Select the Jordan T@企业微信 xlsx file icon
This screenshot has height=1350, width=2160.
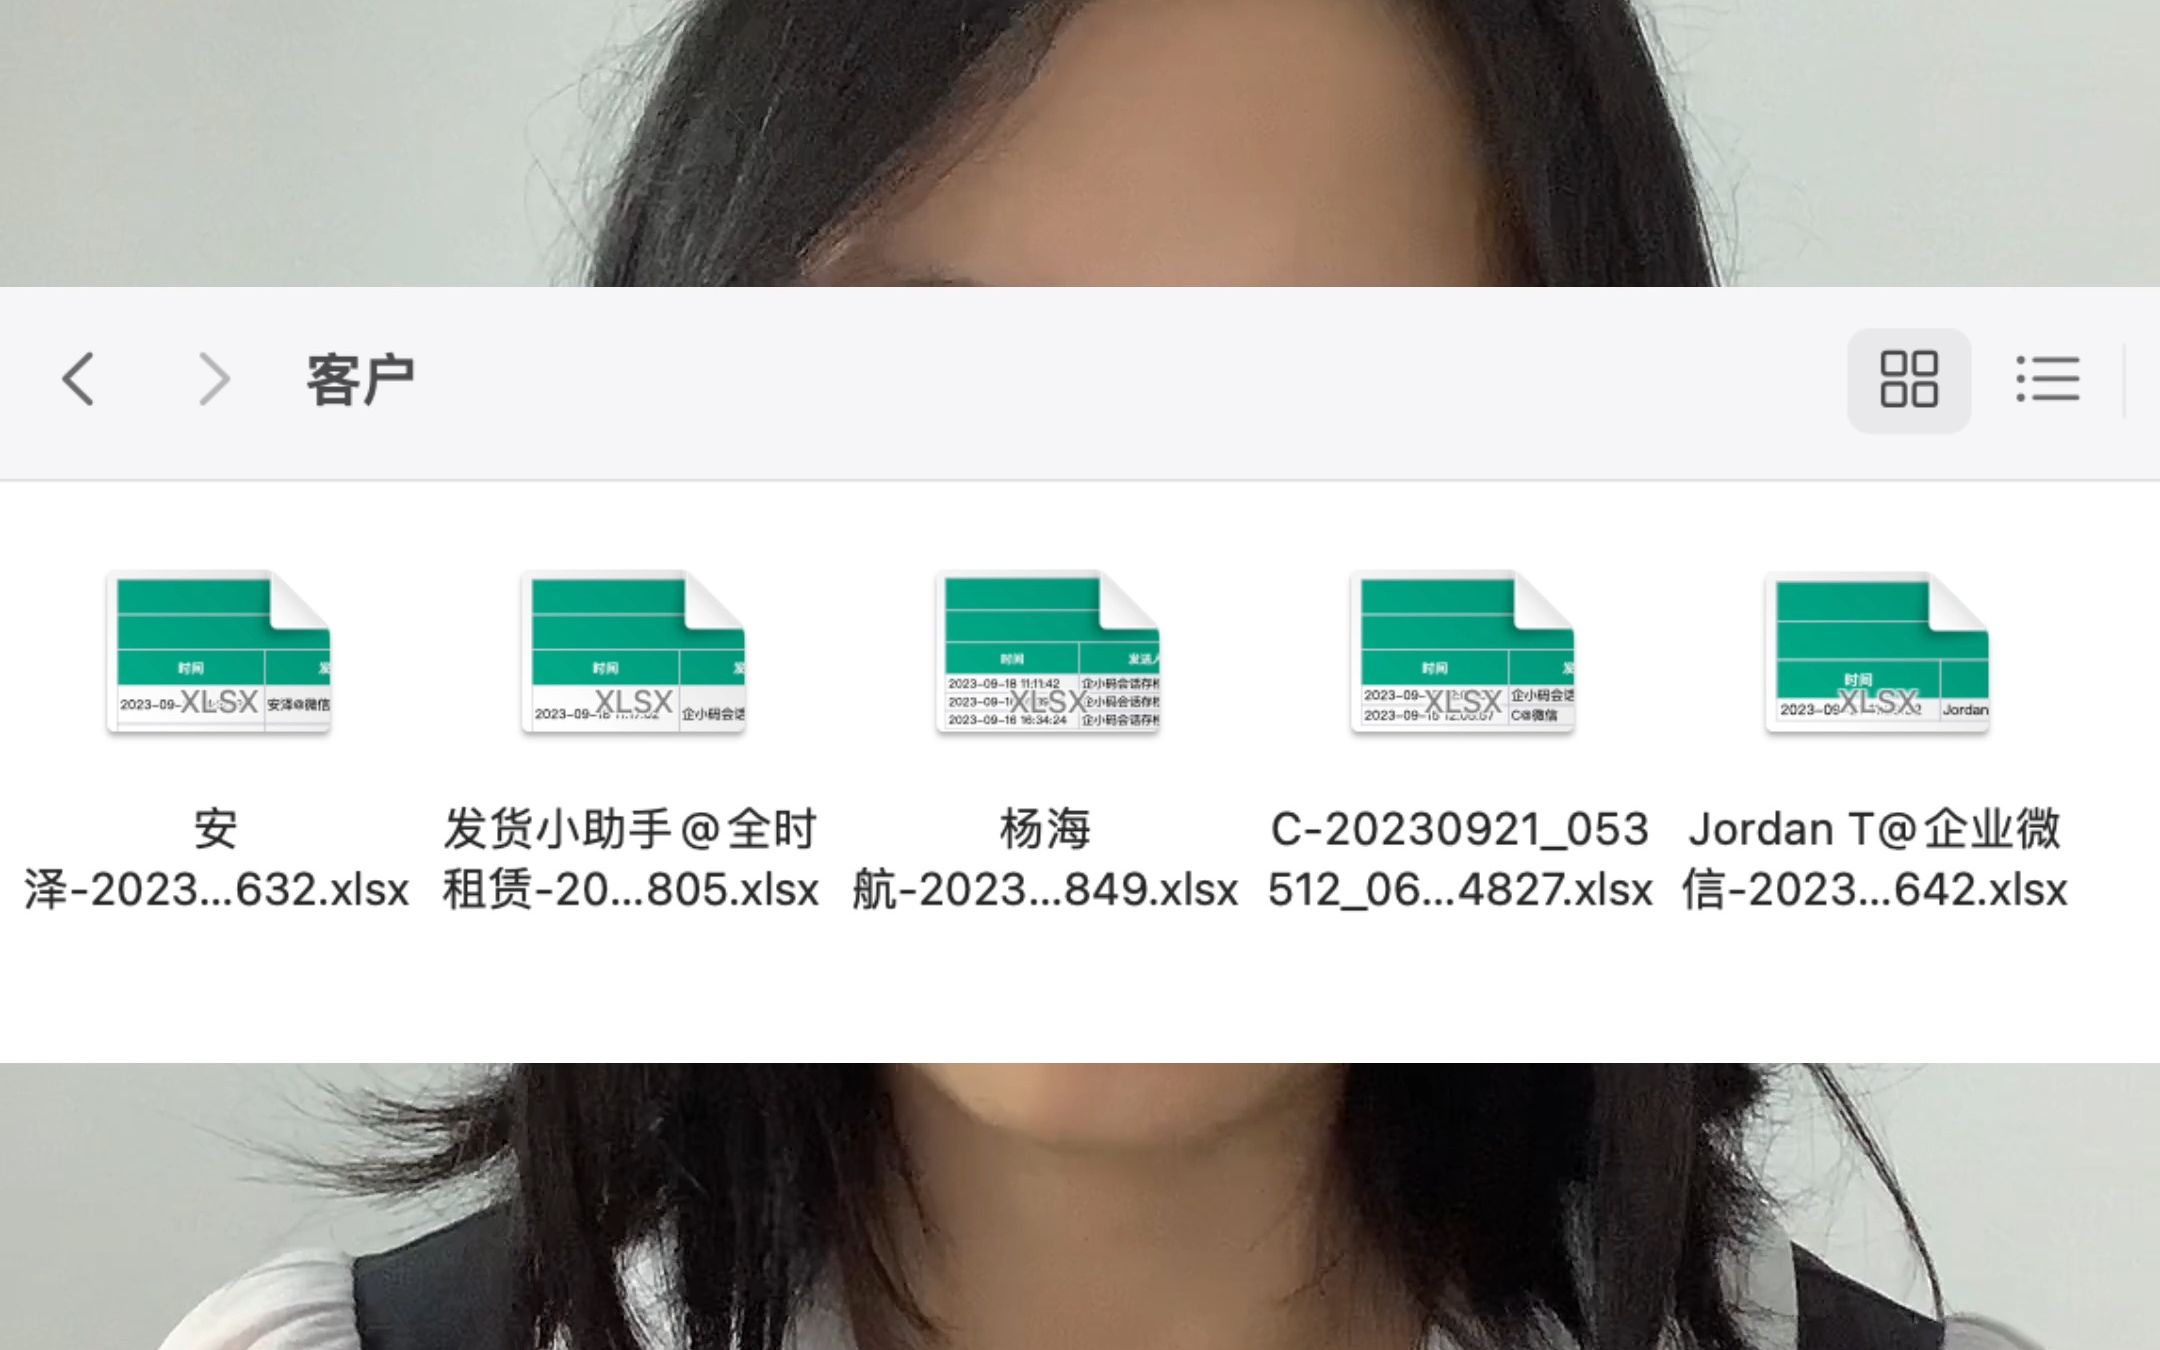1877,652
